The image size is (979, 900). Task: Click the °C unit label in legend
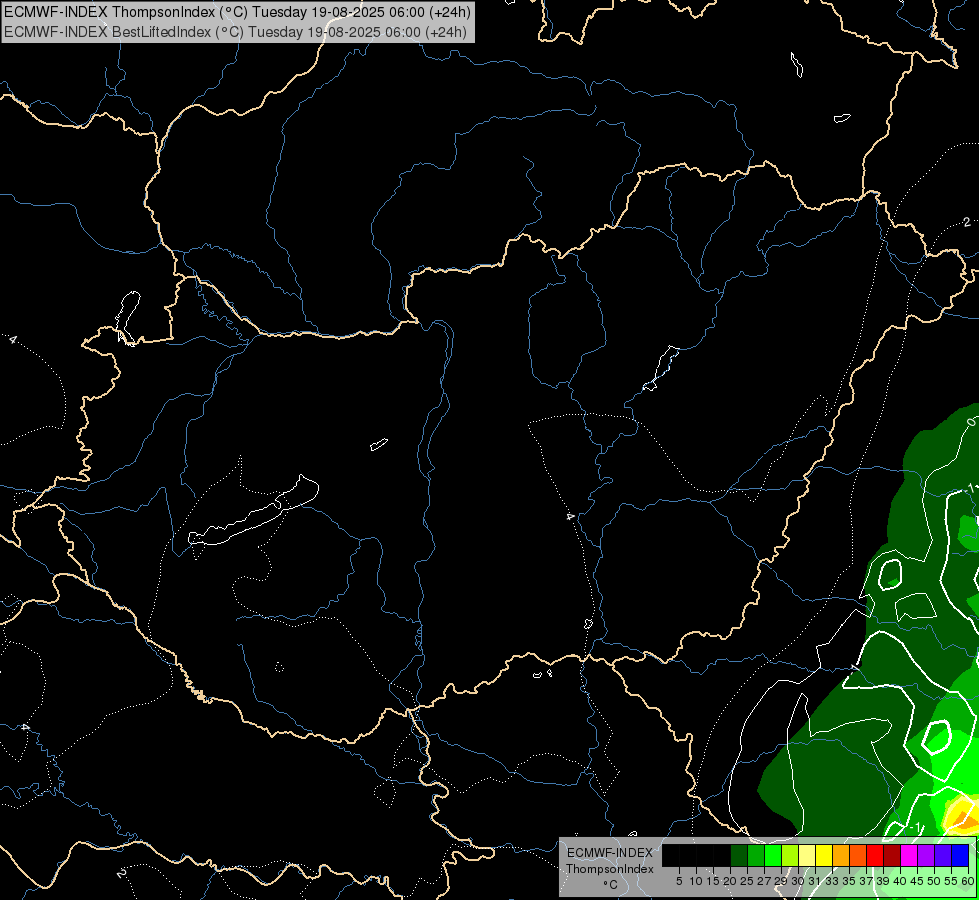tap(611, 885)
